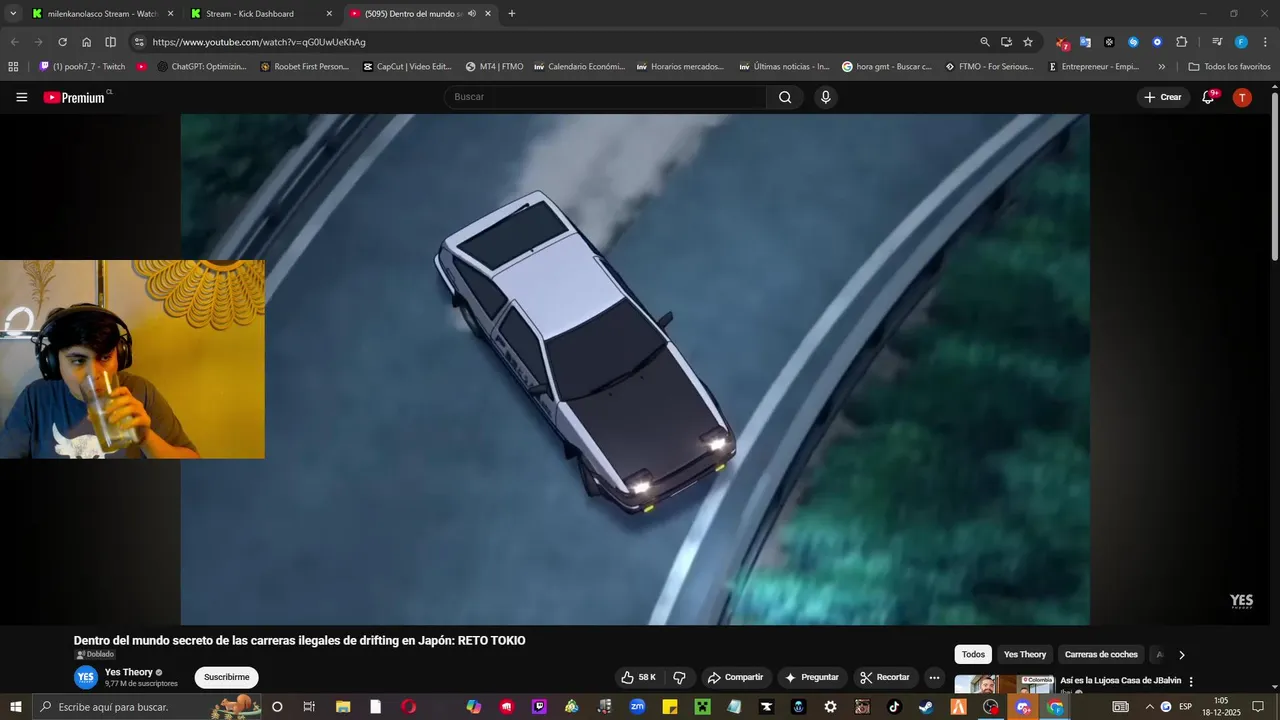
Task: Open CapCut Video Editor bookmark
Action: (x=407, y=67)
